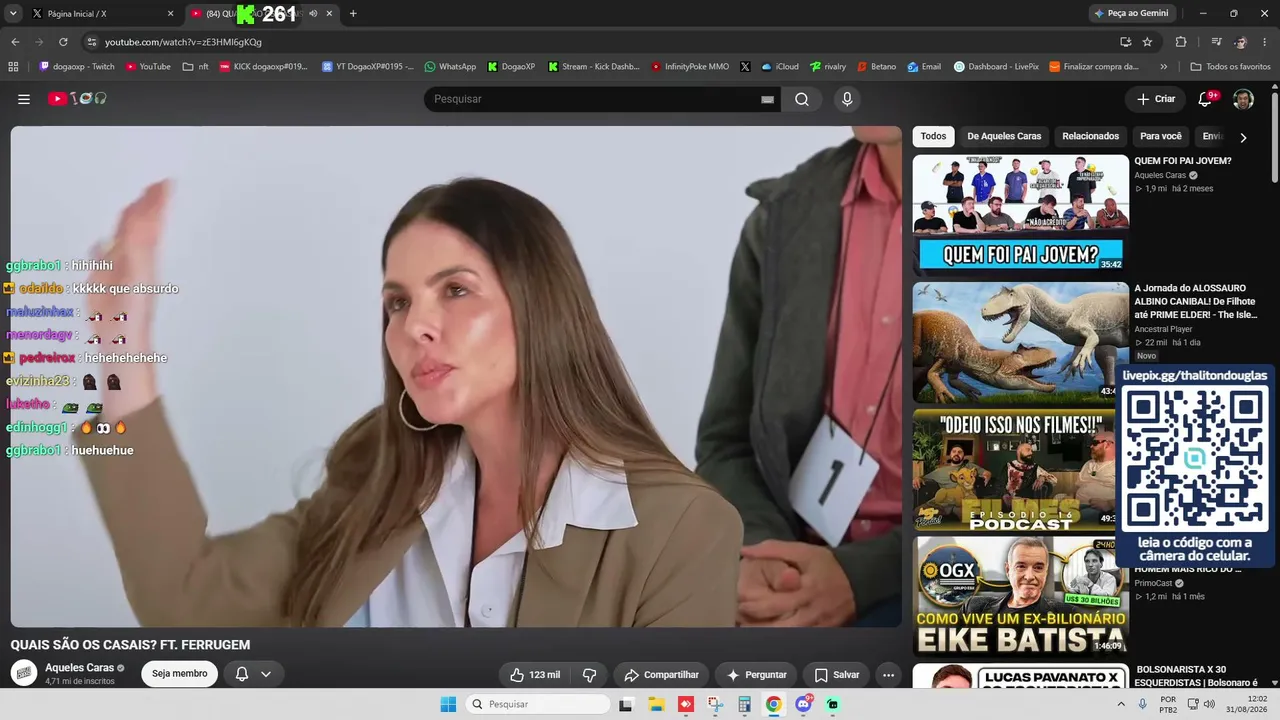The width and height of the screenshot is (1280, 720).
Task: Open the WhatsApp bookmark
Action: coord(450,67)
